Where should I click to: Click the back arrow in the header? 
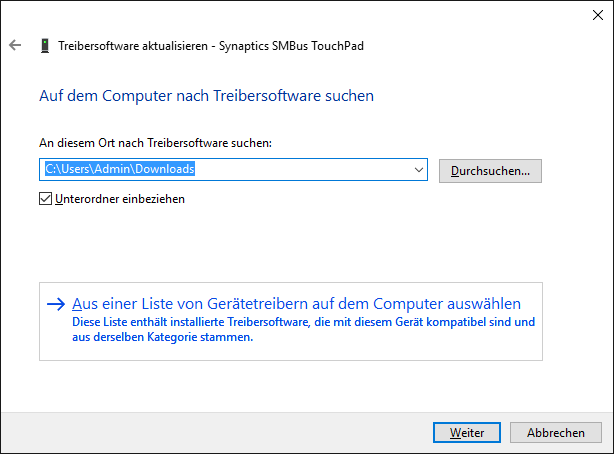click(15, 45)
